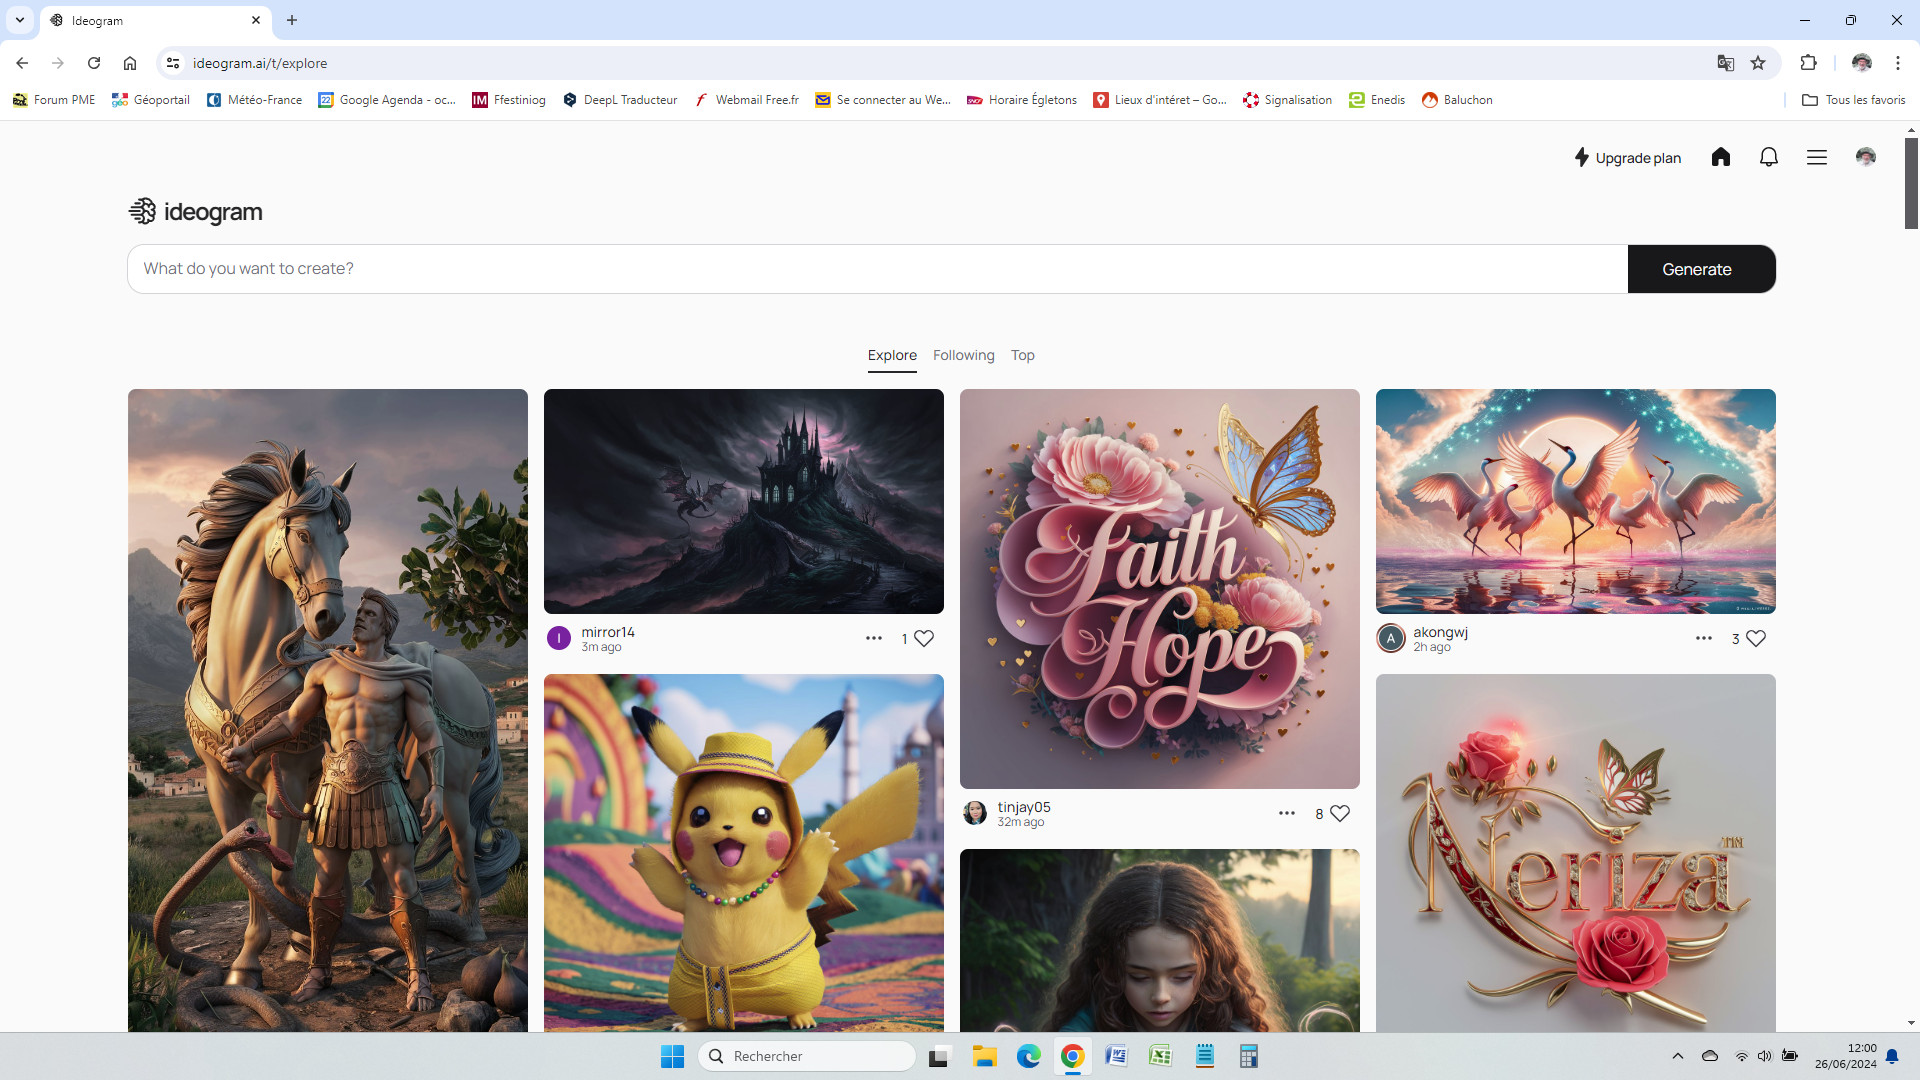Screen dimensions: 1920x1080
Task: Click the taskbar Rechercher search box
Action: pos(807,1056)
